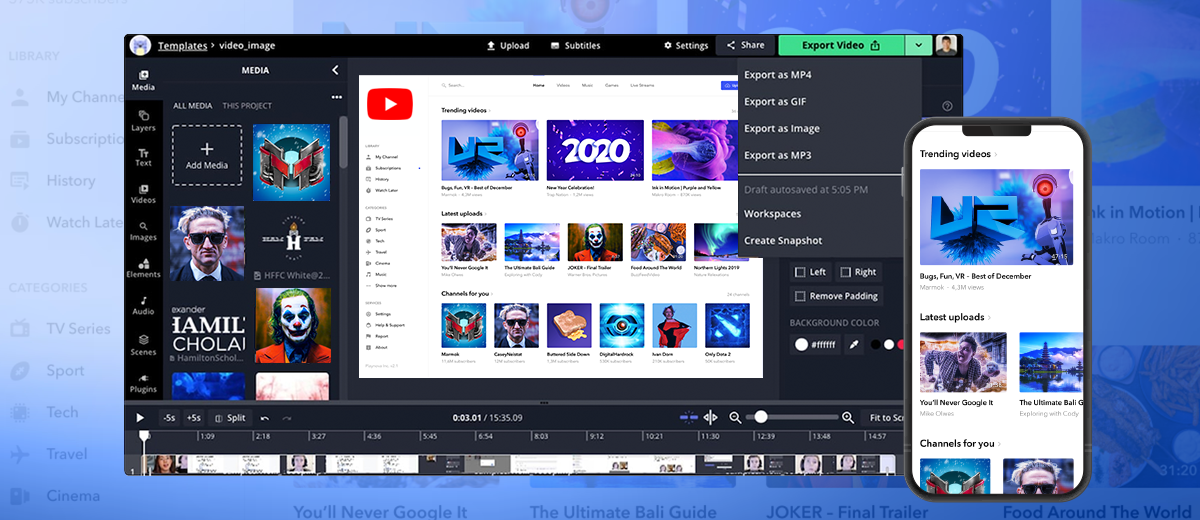Zoom in the timeline with plus magnifier
1200x520 pixels.
click(x=848, y=417)
